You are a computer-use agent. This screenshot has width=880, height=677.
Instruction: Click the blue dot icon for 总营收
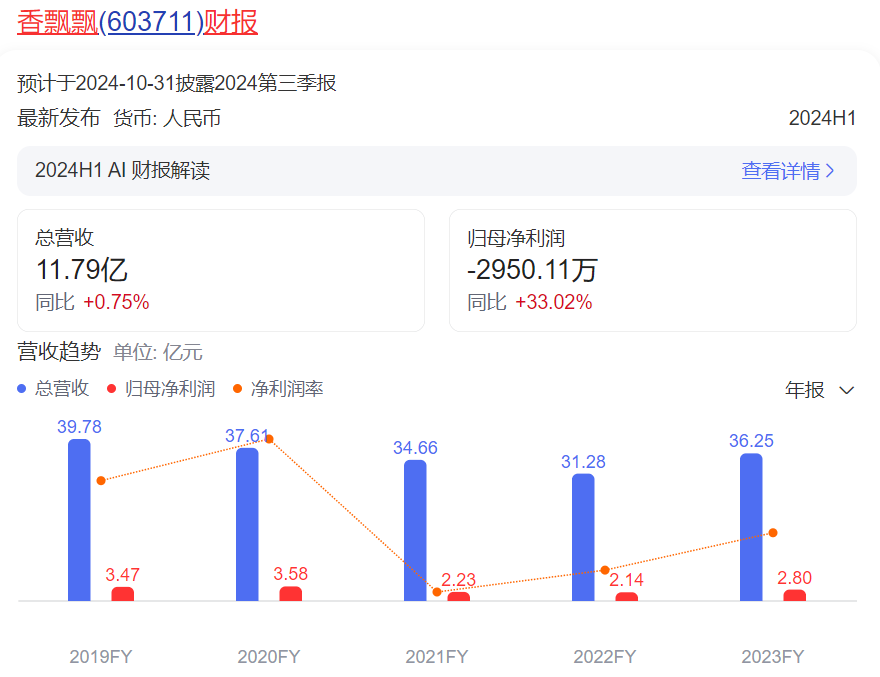[x=23, y=389]
